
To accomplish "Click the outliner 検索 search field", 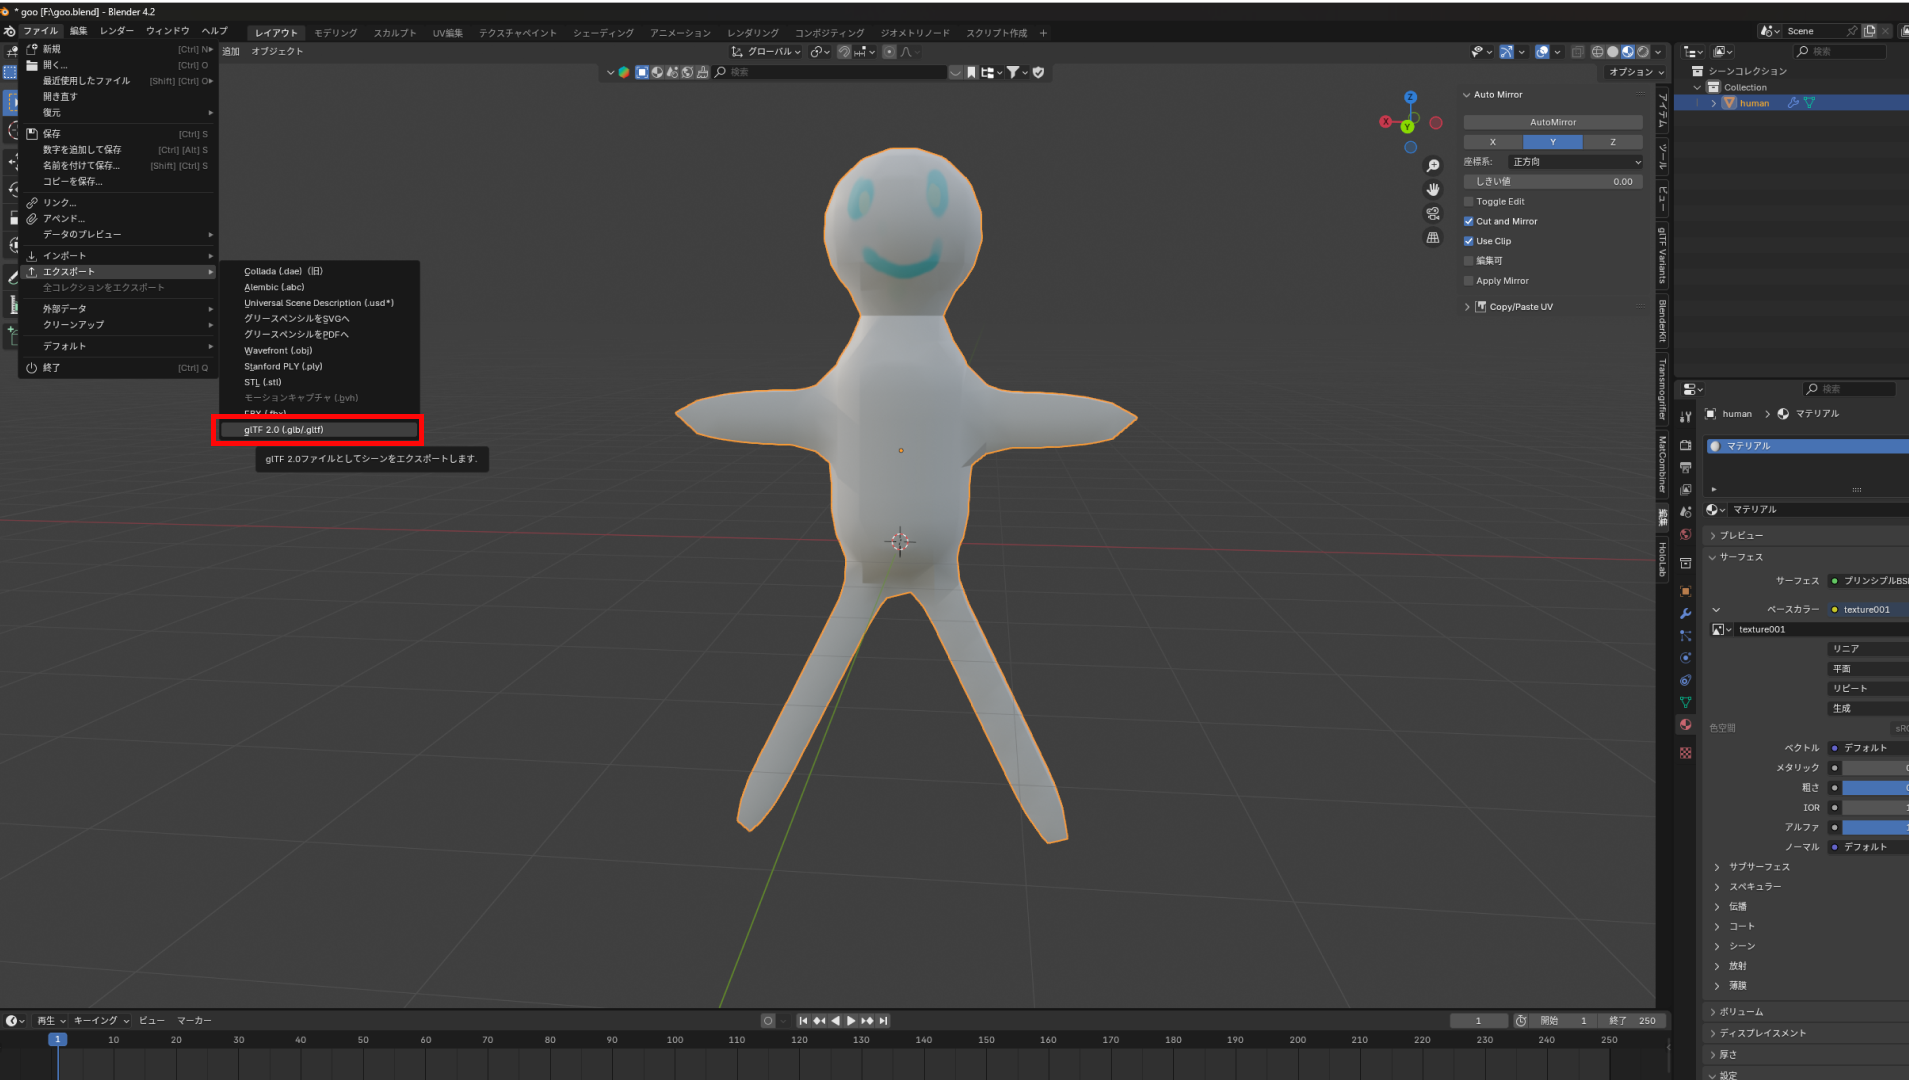I will pos(1841,52).
